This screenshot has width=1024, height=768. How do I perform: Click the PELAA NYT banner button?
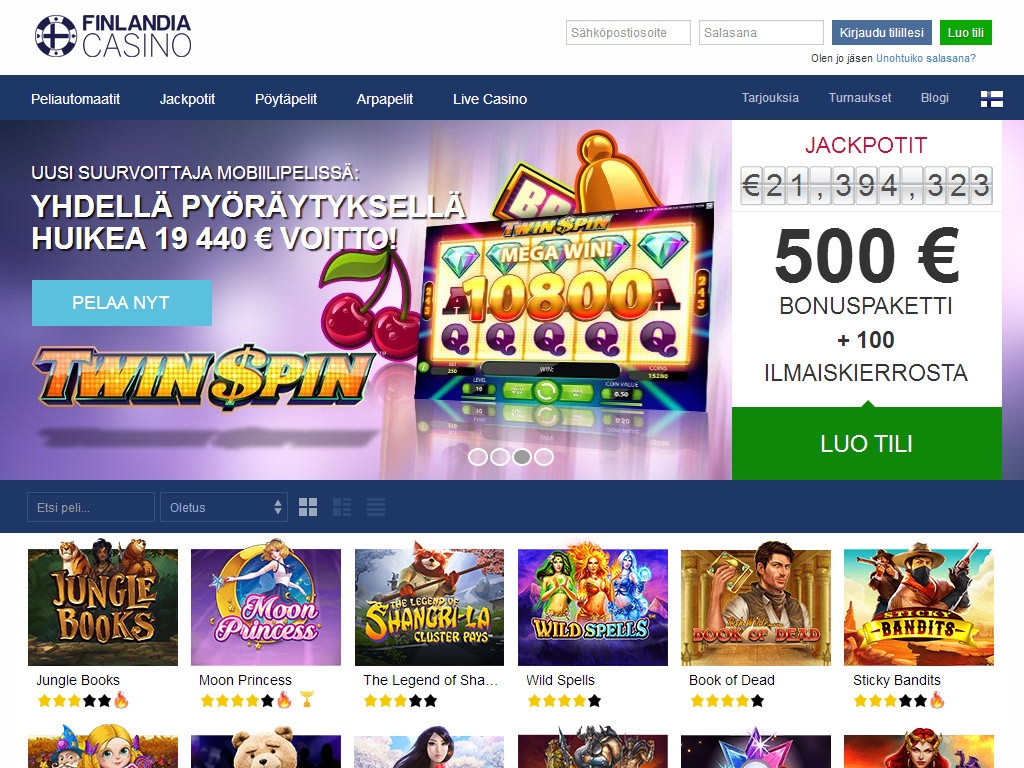coord(122,303)
